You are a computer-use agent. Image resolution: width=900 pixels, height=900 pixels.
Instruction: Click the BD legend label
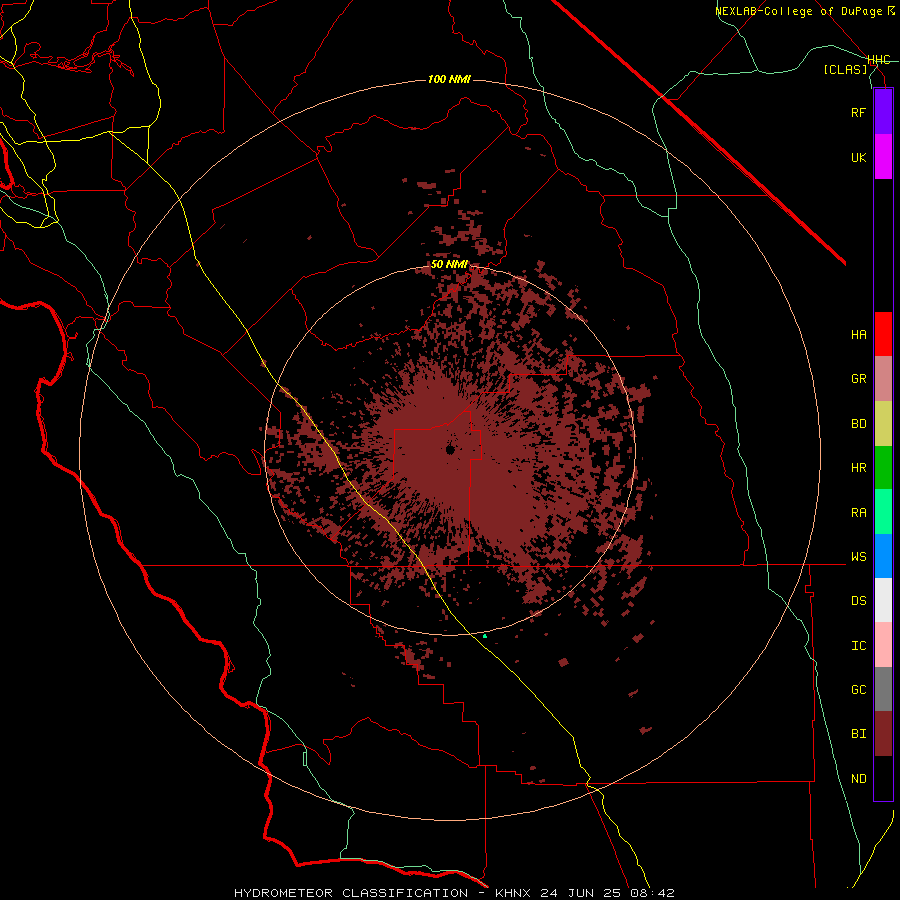858,424
